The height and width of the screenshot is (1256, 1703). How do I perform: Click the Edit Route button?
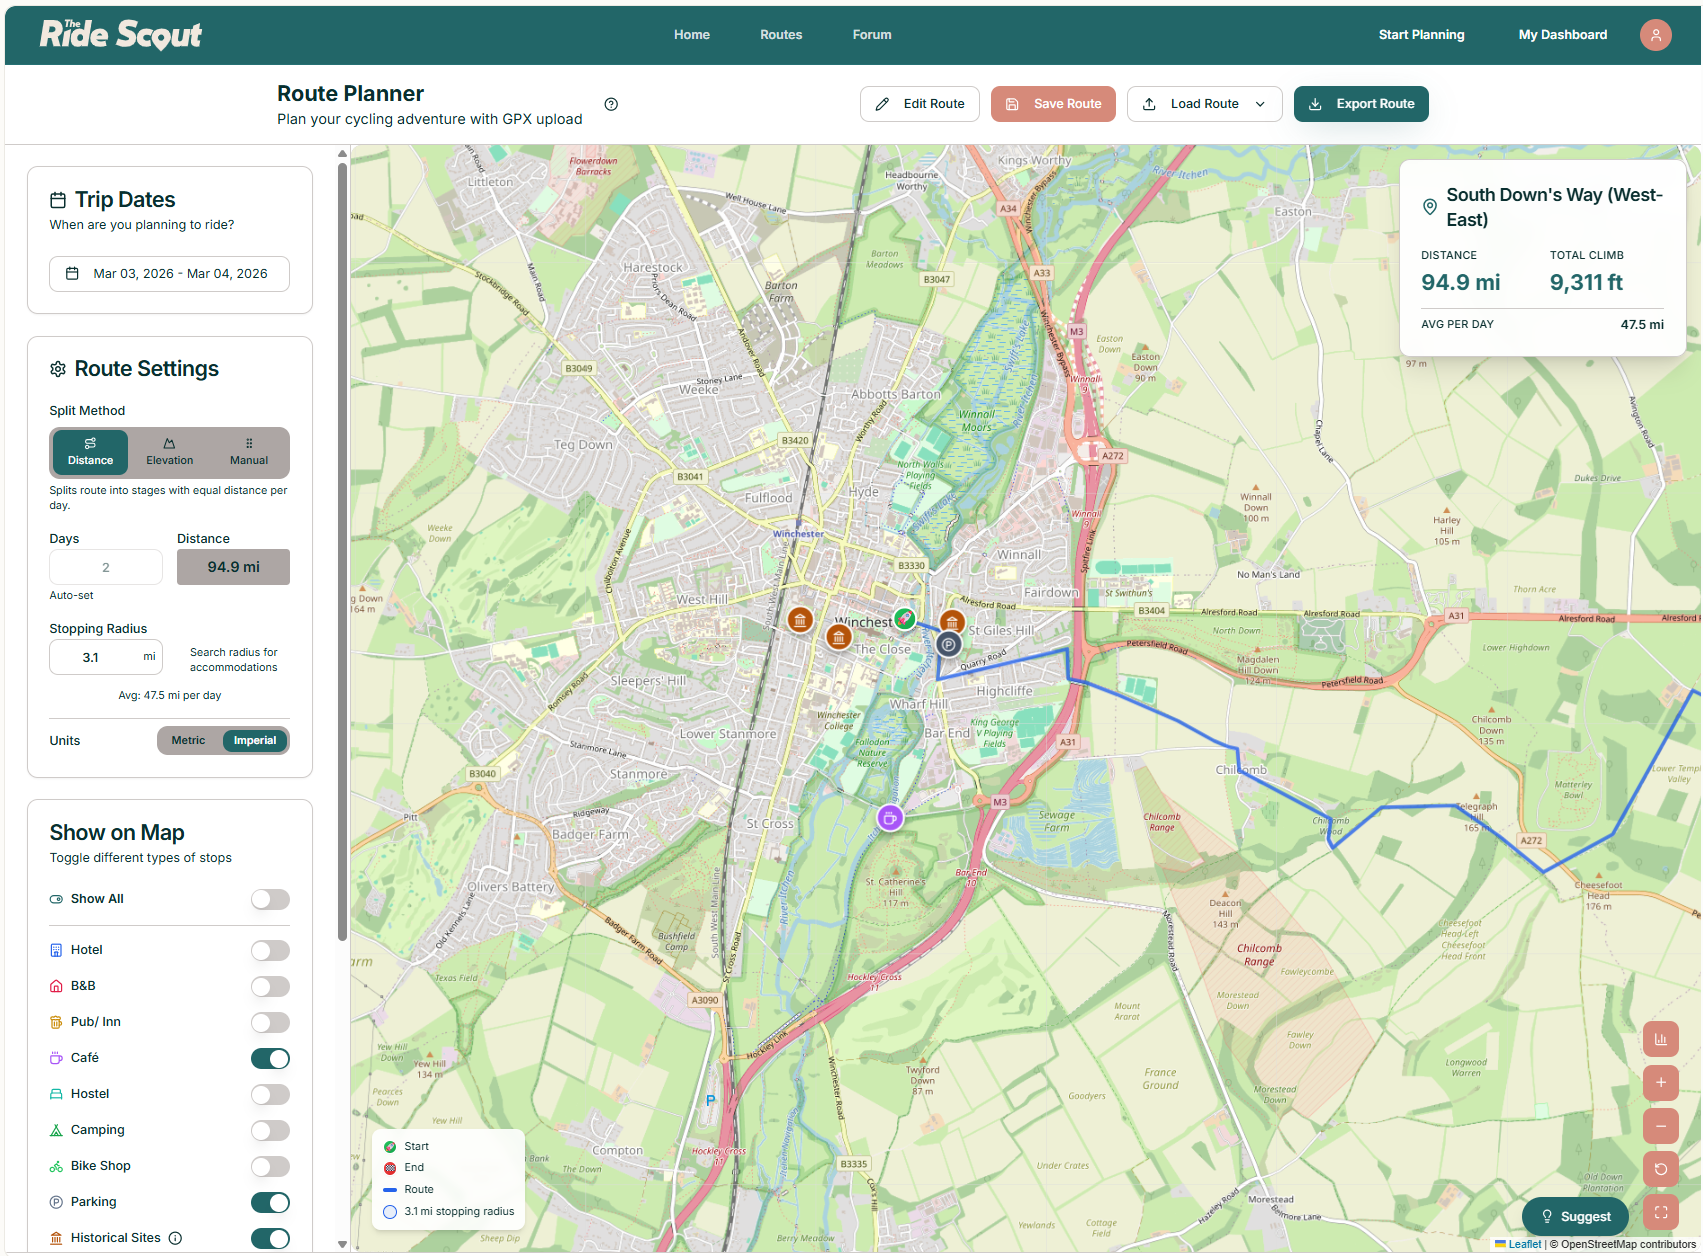click(x=919, y=104)
